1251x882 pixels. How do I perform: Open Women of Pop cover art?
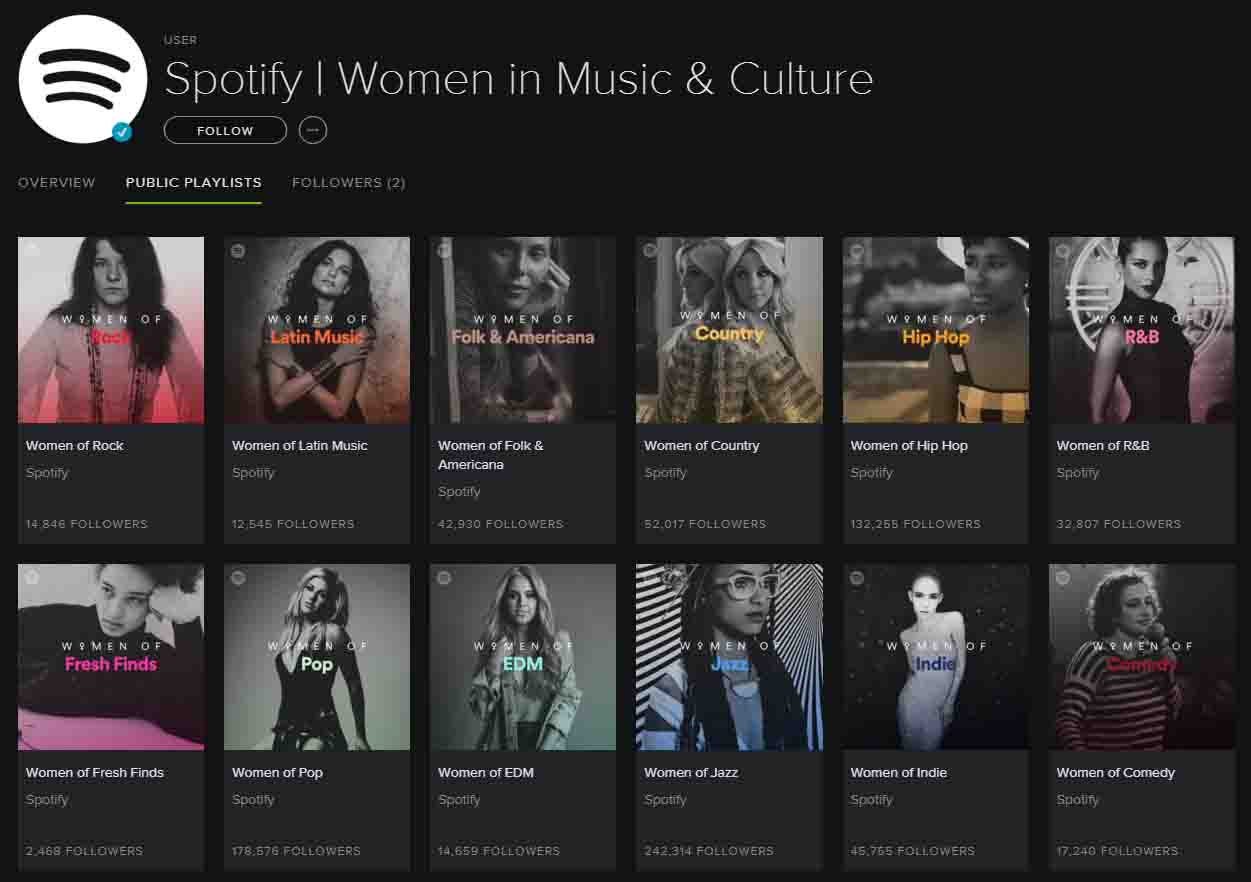tap(317, 657)
